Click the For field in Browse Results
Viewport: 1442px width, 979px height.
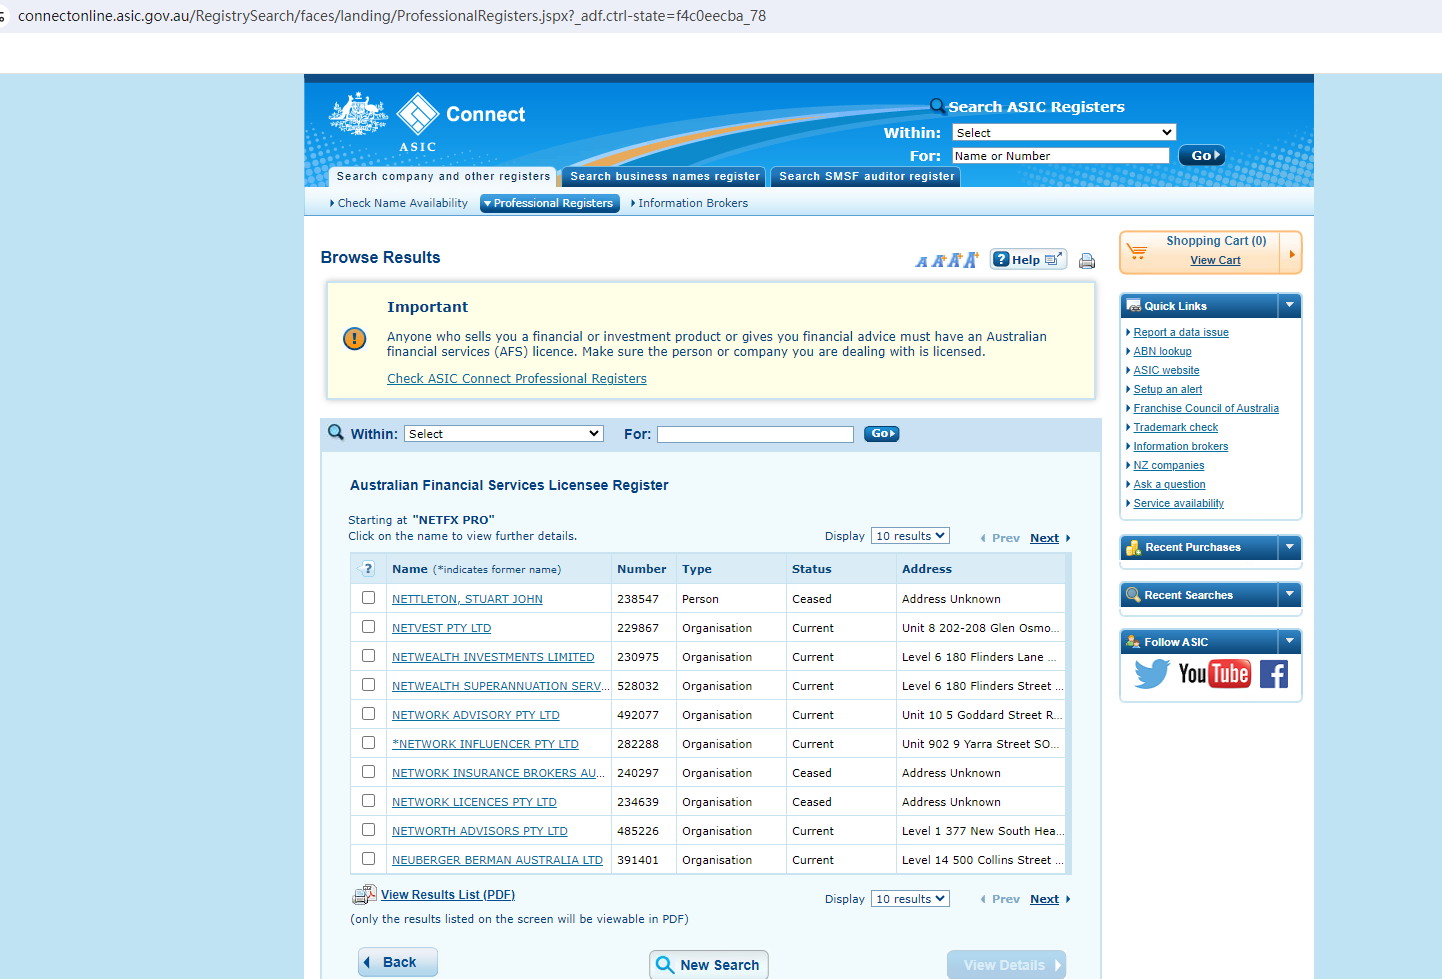755,434
